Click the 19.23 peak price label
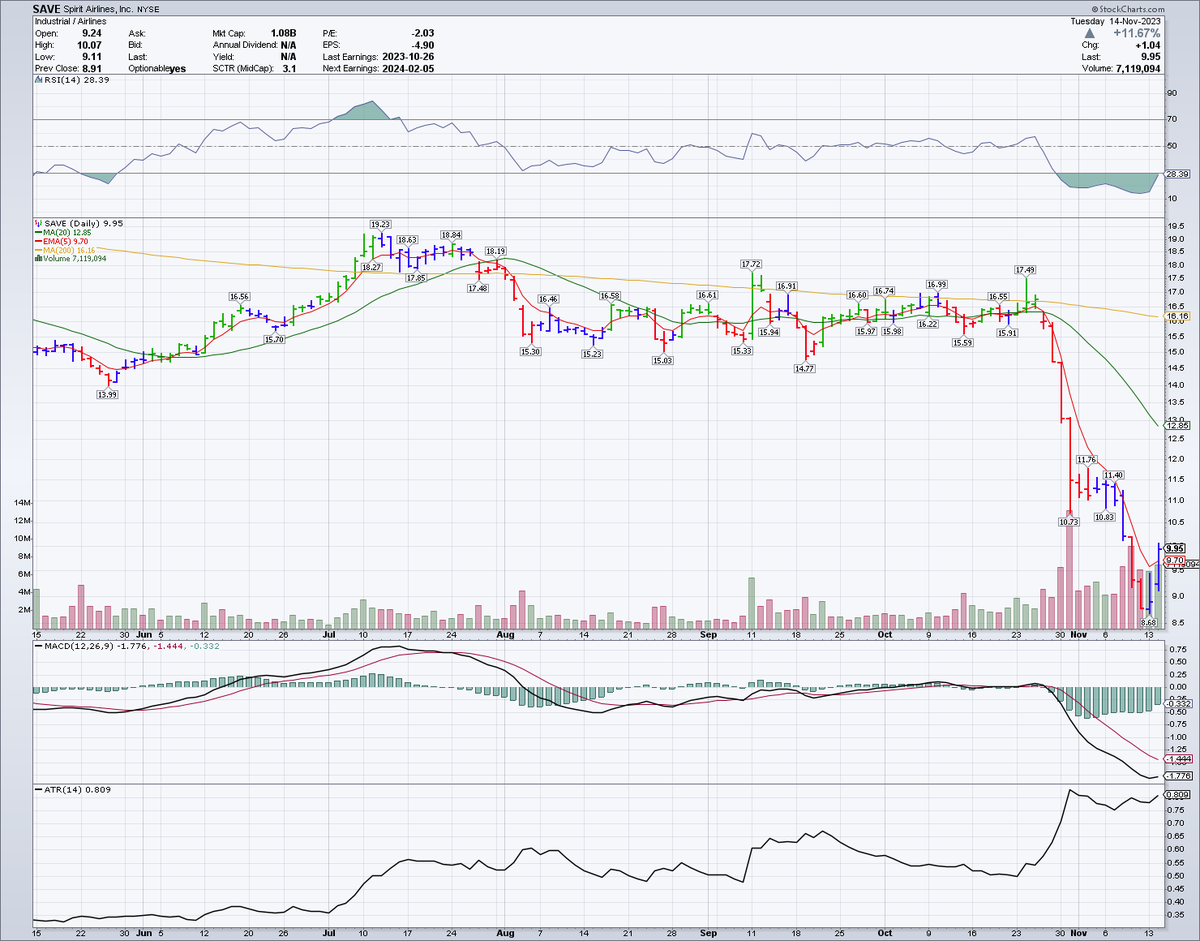The width and height of the screenshot is (1200, 941). pyautogui.click(x=380, y=224)
